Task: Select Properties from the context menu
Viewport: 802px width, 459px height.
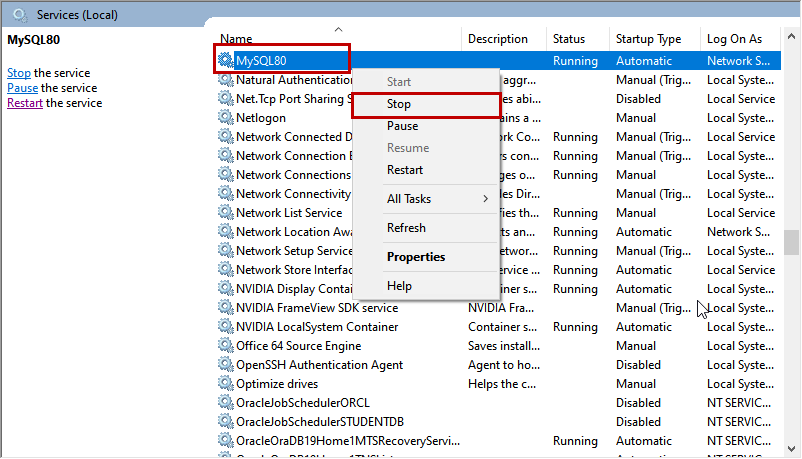Action: [416, 257]
